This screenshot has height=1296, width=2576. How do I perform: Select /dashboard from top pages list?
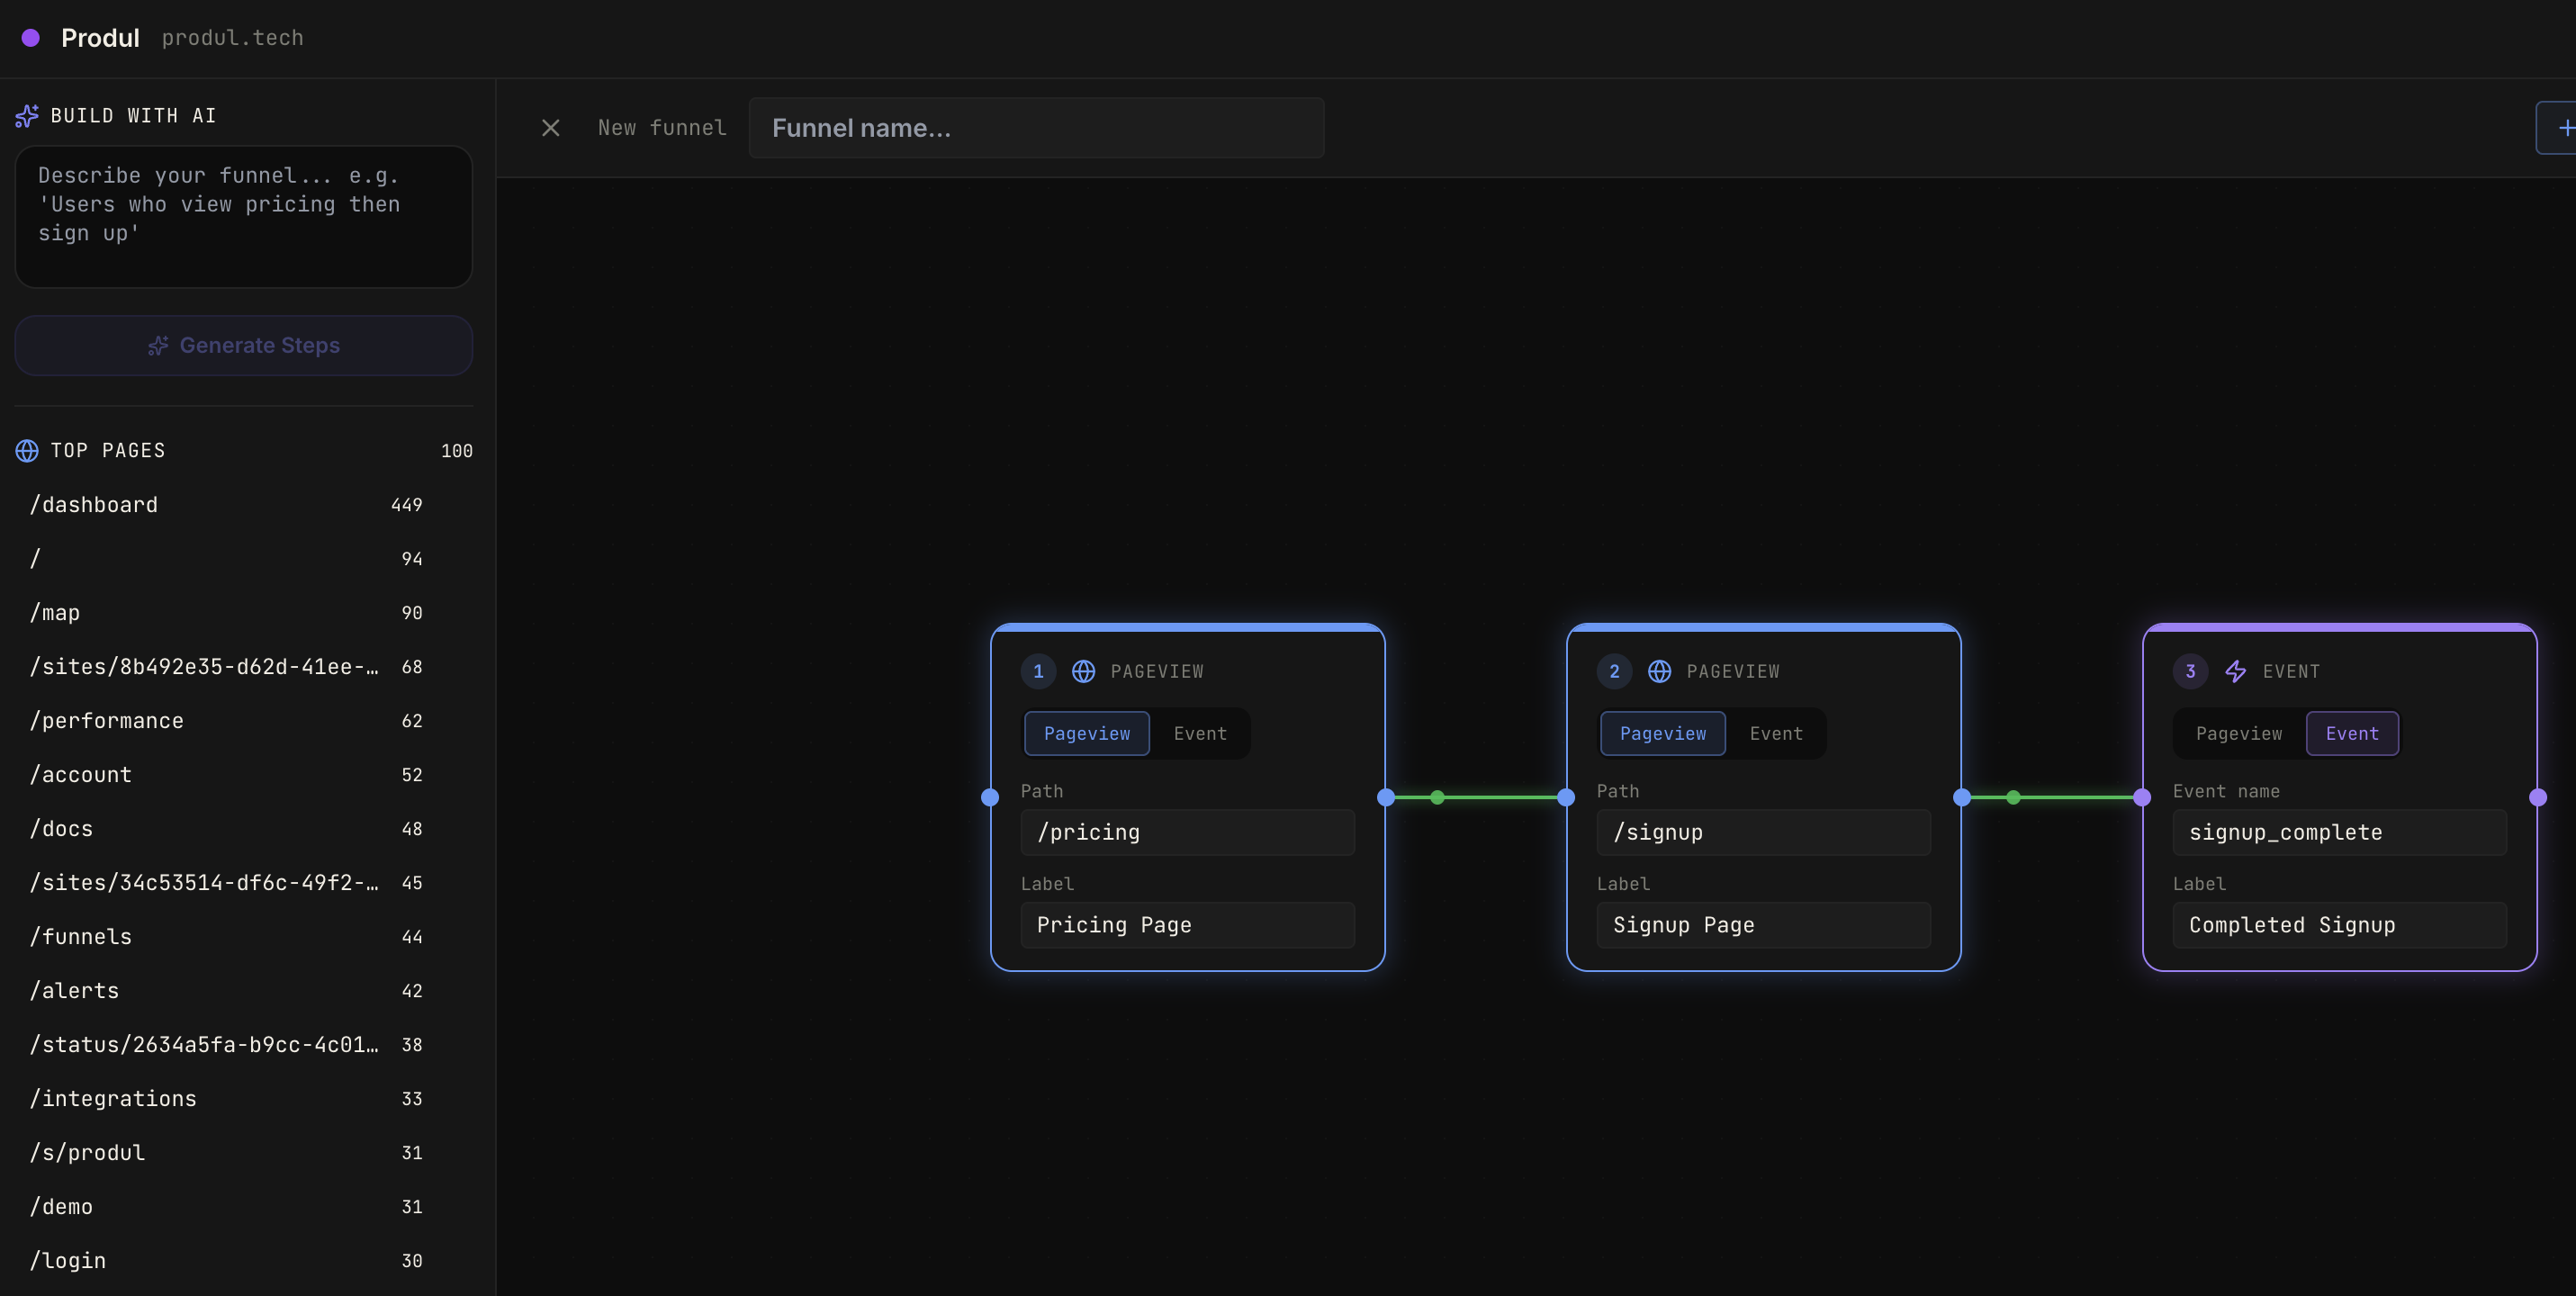94,505
